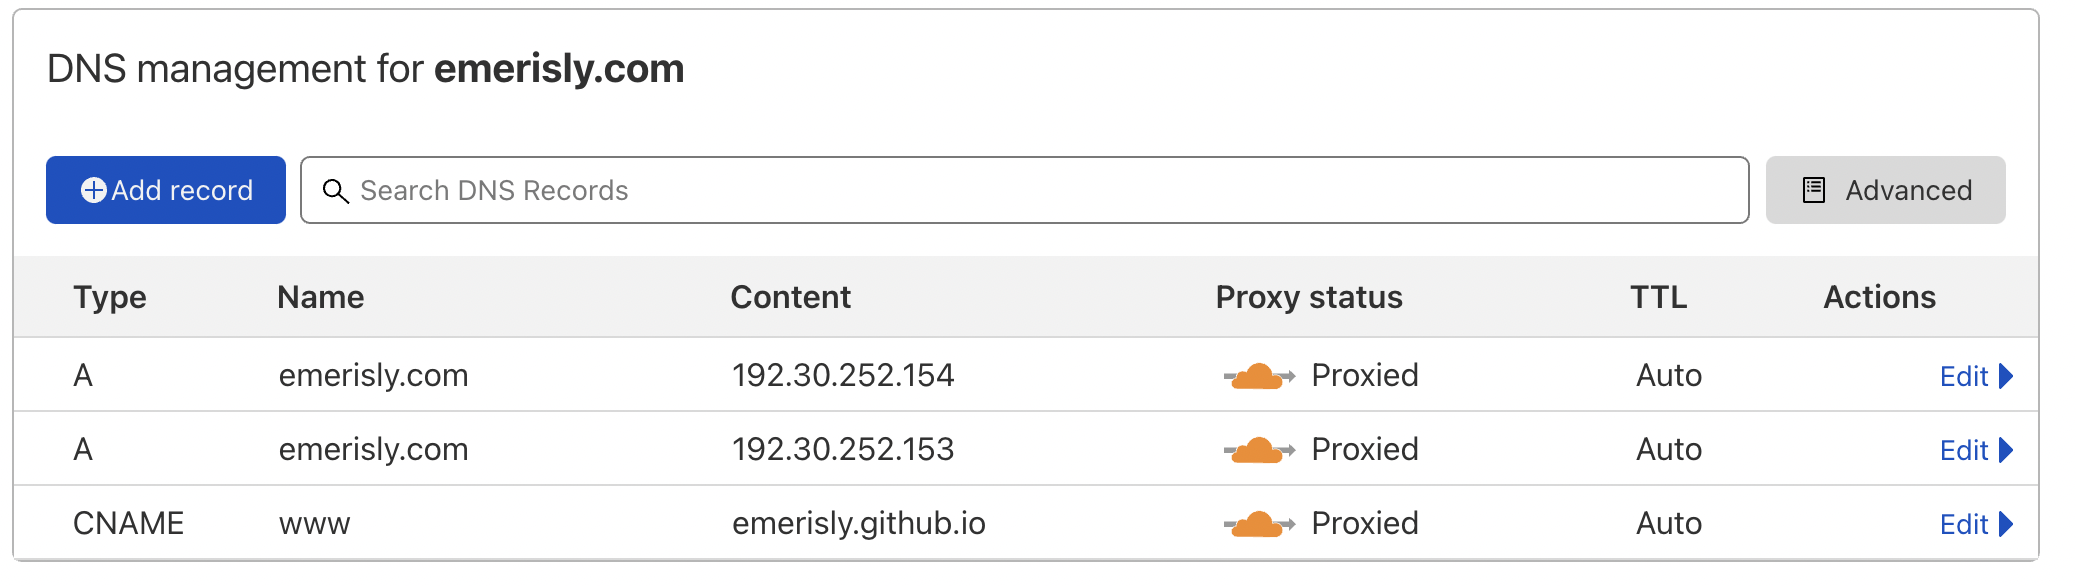Open the Advanced options button
Image resolution: width=2076 pixels, height=586 pixels.
tap(1885, 190)
